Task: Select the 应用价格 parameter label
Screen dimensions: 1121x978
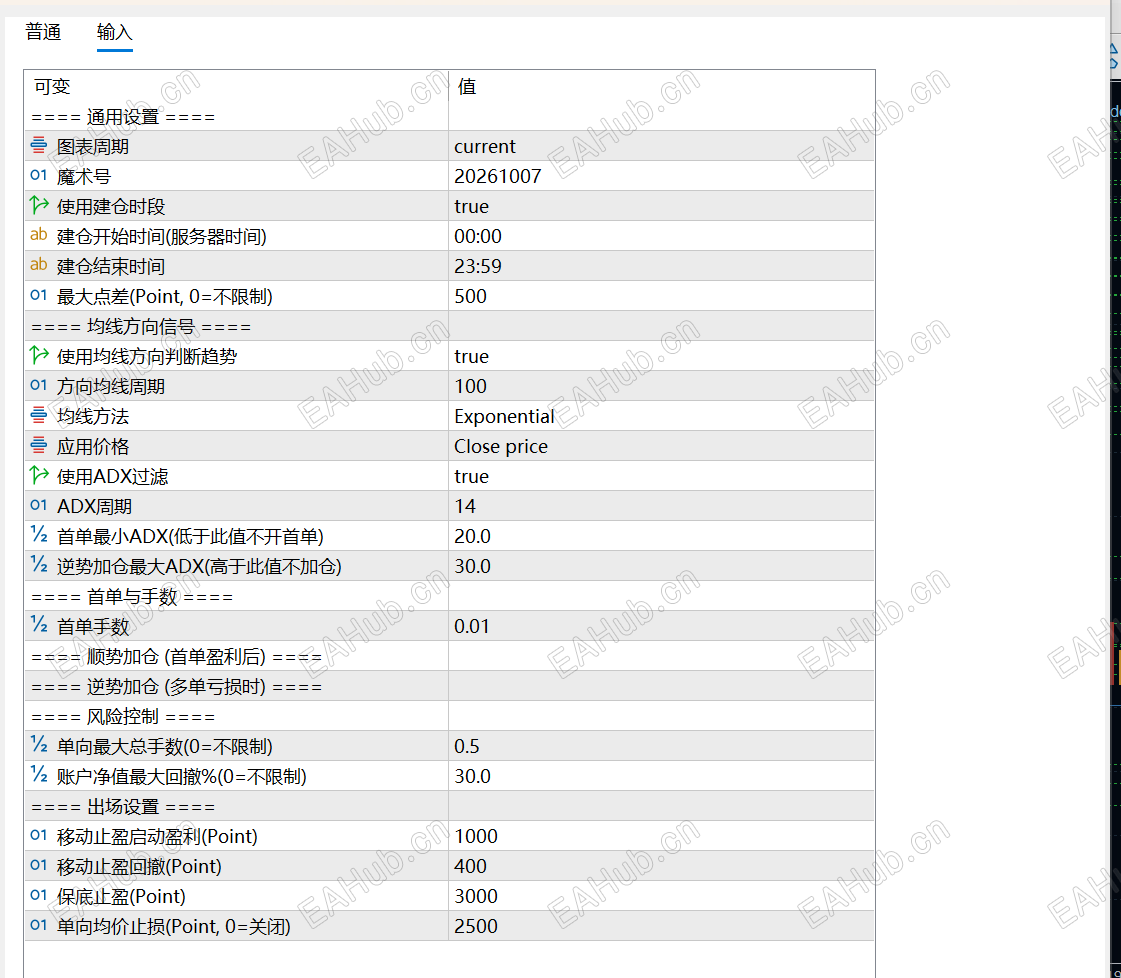Action: 93,447
